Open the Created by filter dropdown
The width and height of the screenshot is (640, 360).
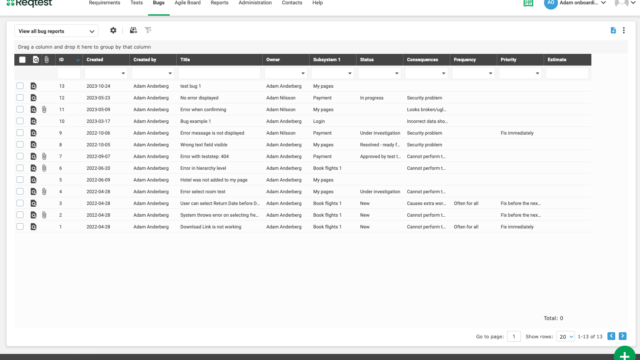coord(170,73)
